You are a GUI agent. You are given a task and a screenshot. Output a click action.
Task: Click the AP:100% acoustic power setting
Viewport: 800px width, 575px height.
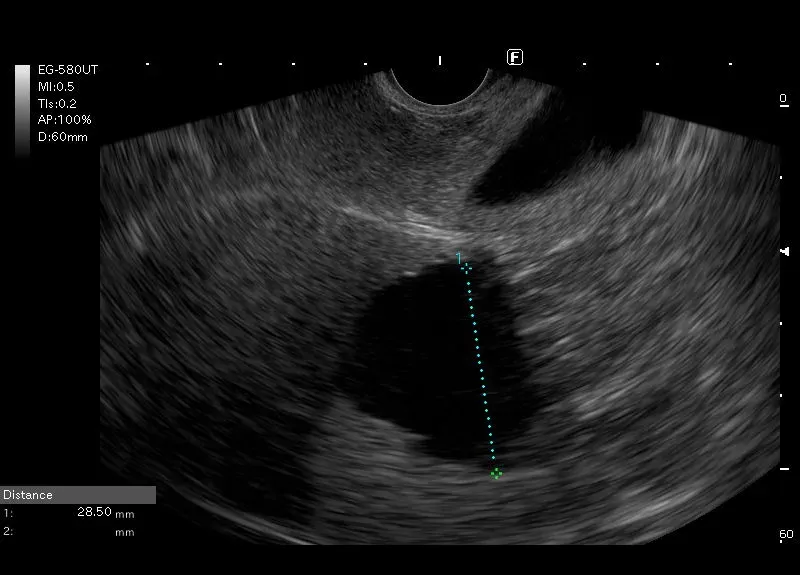coord(64,119)
